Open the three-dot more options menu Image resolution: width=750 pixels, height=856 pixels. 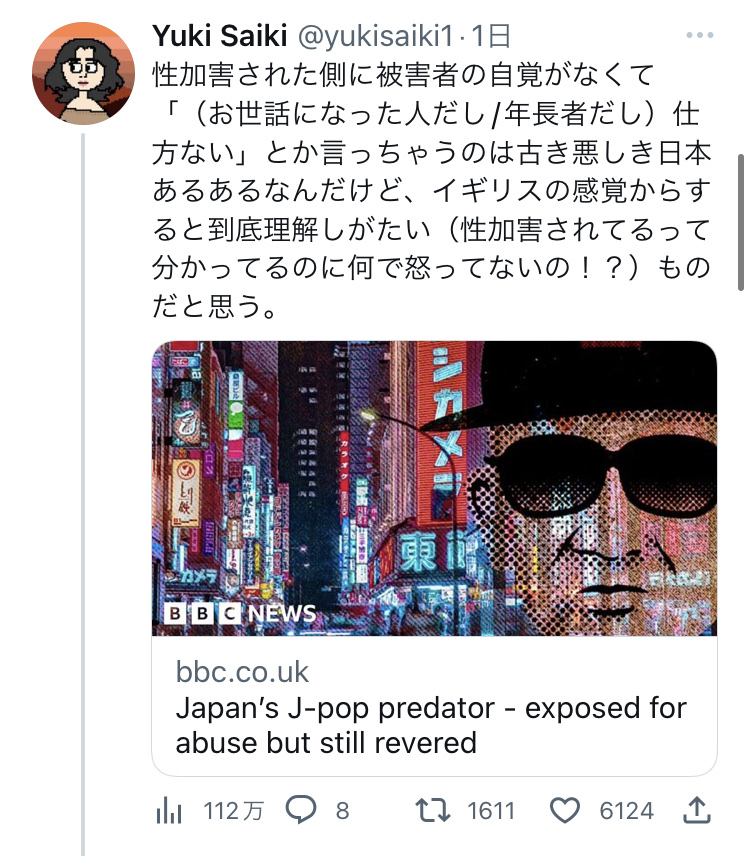(699, 35)
